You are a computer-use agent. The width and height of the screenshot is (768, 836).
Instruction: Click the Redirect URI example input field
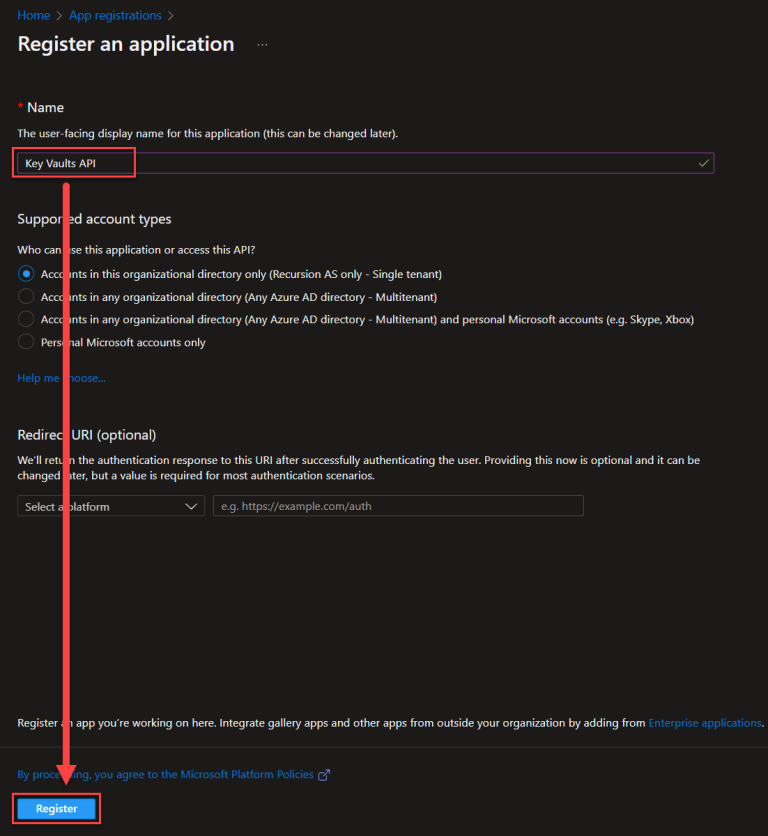click(398, 506)
